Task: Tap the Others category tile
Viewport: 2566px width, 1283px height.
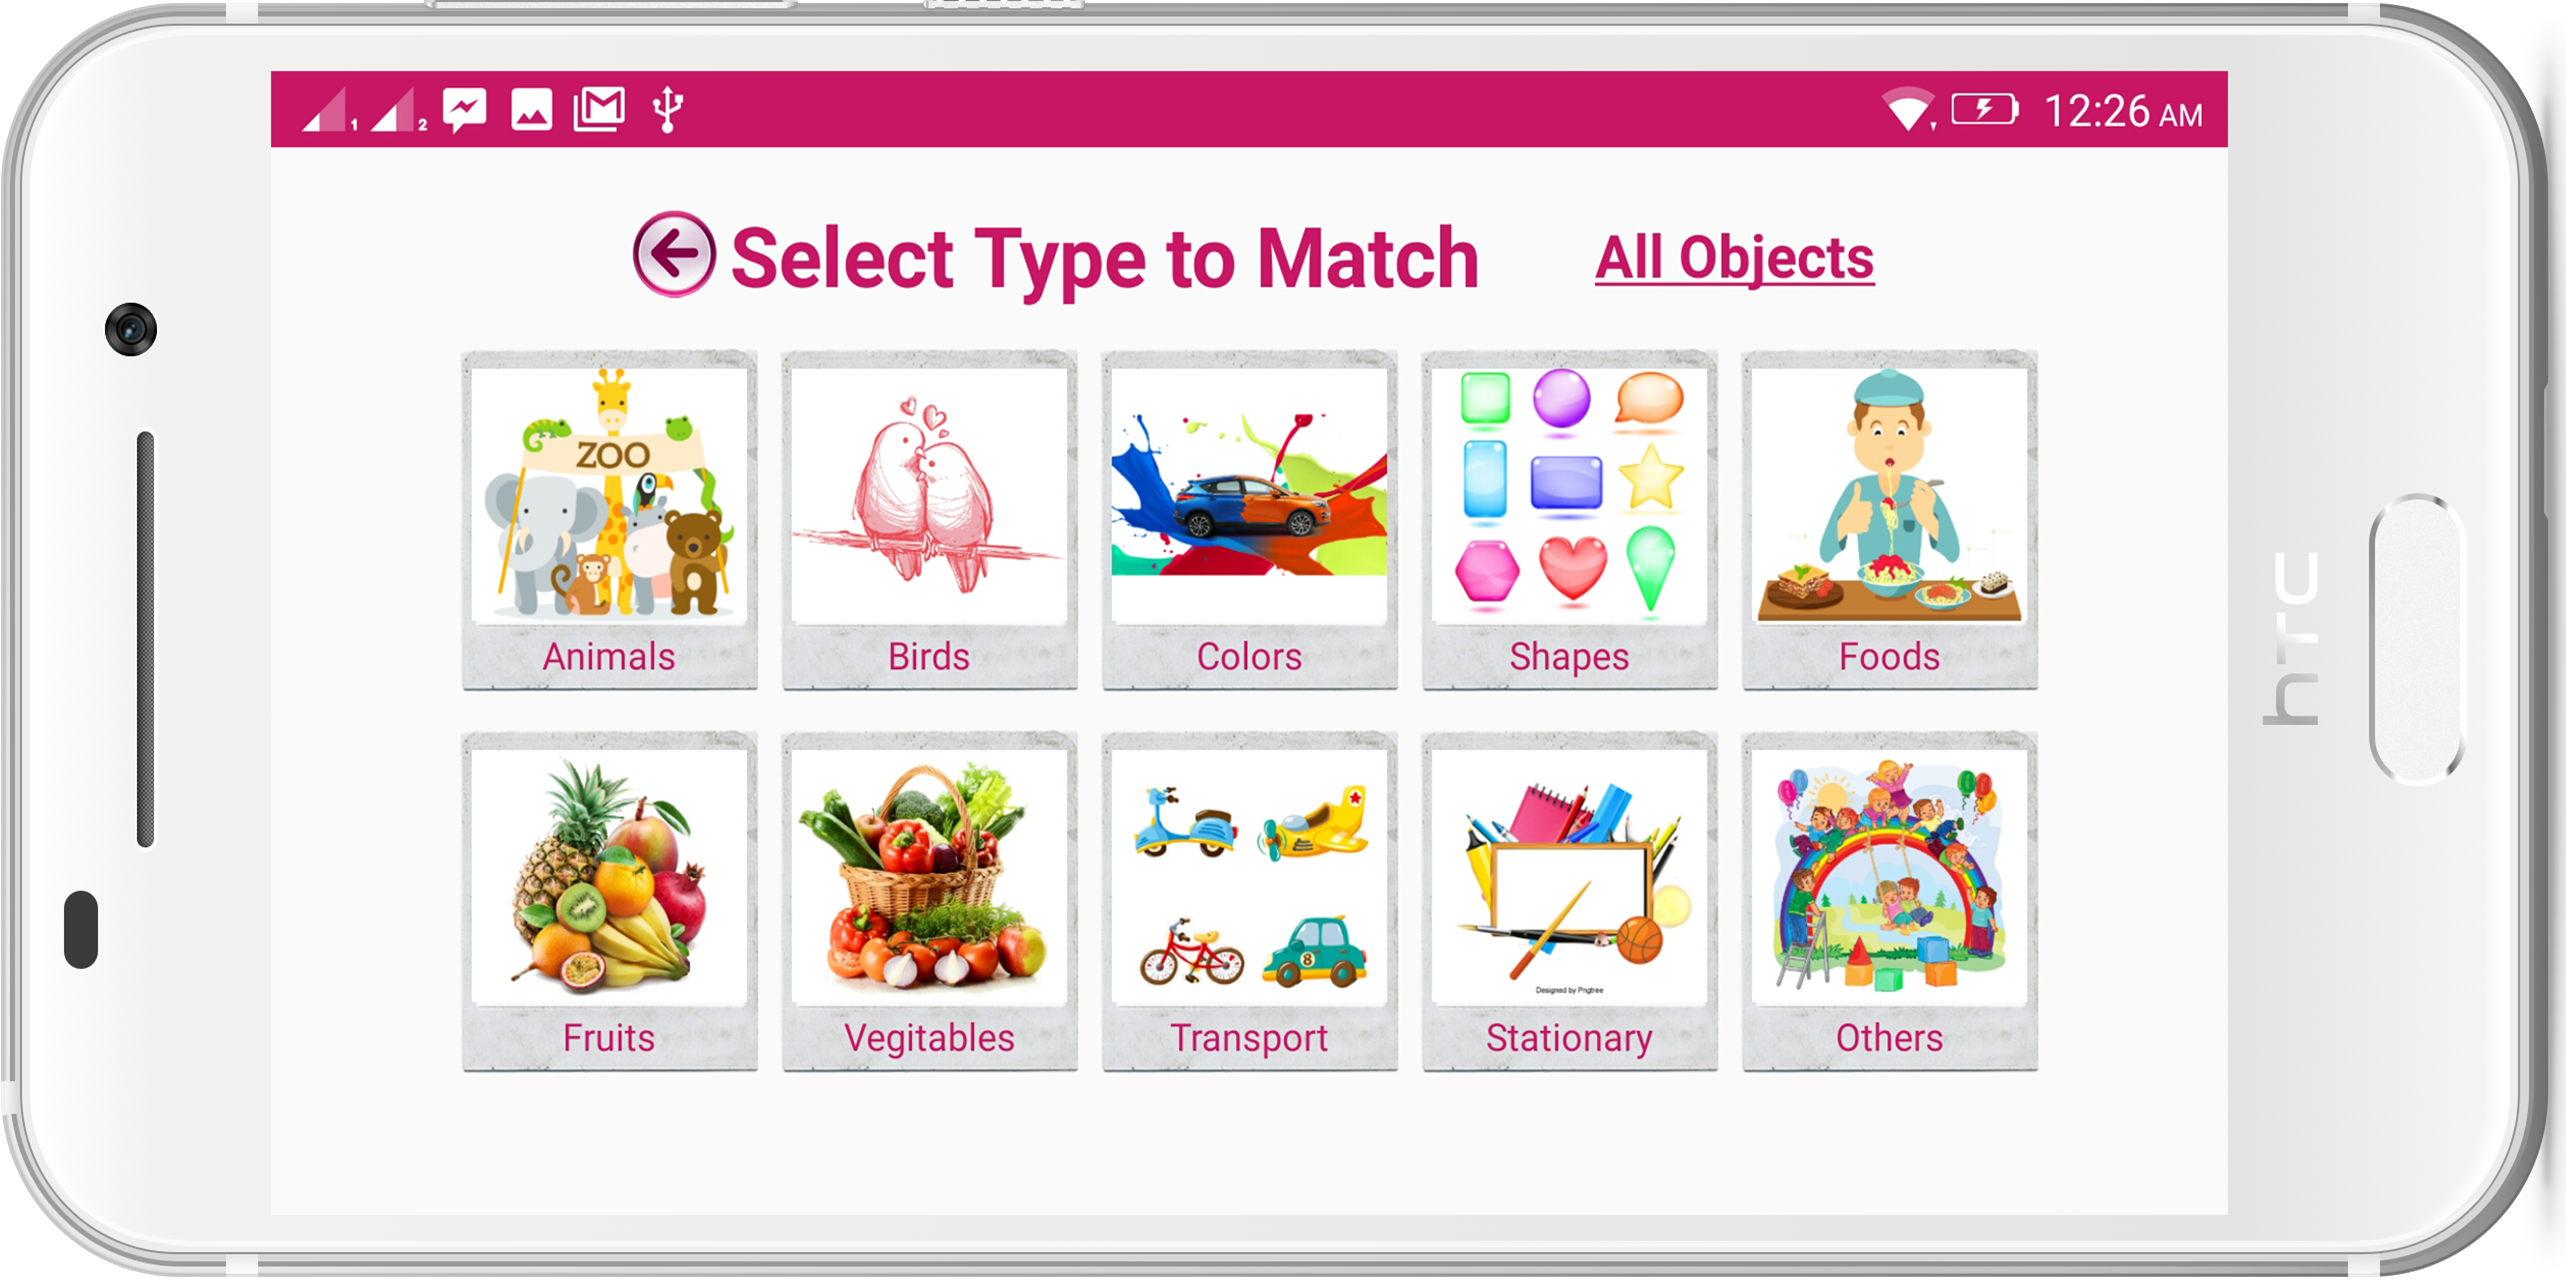Action: 1889,902
